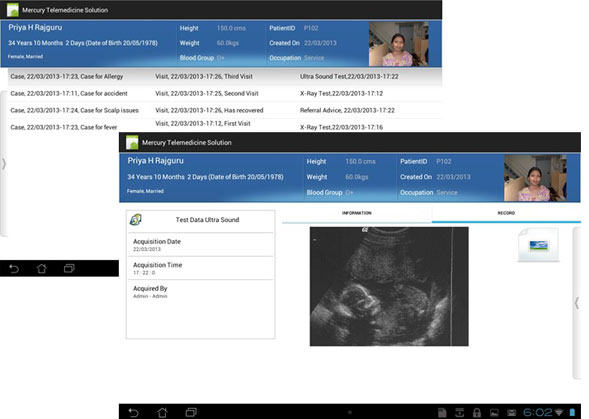
Task: Tap the ultrasound scan image
Action: pos(389,286)
